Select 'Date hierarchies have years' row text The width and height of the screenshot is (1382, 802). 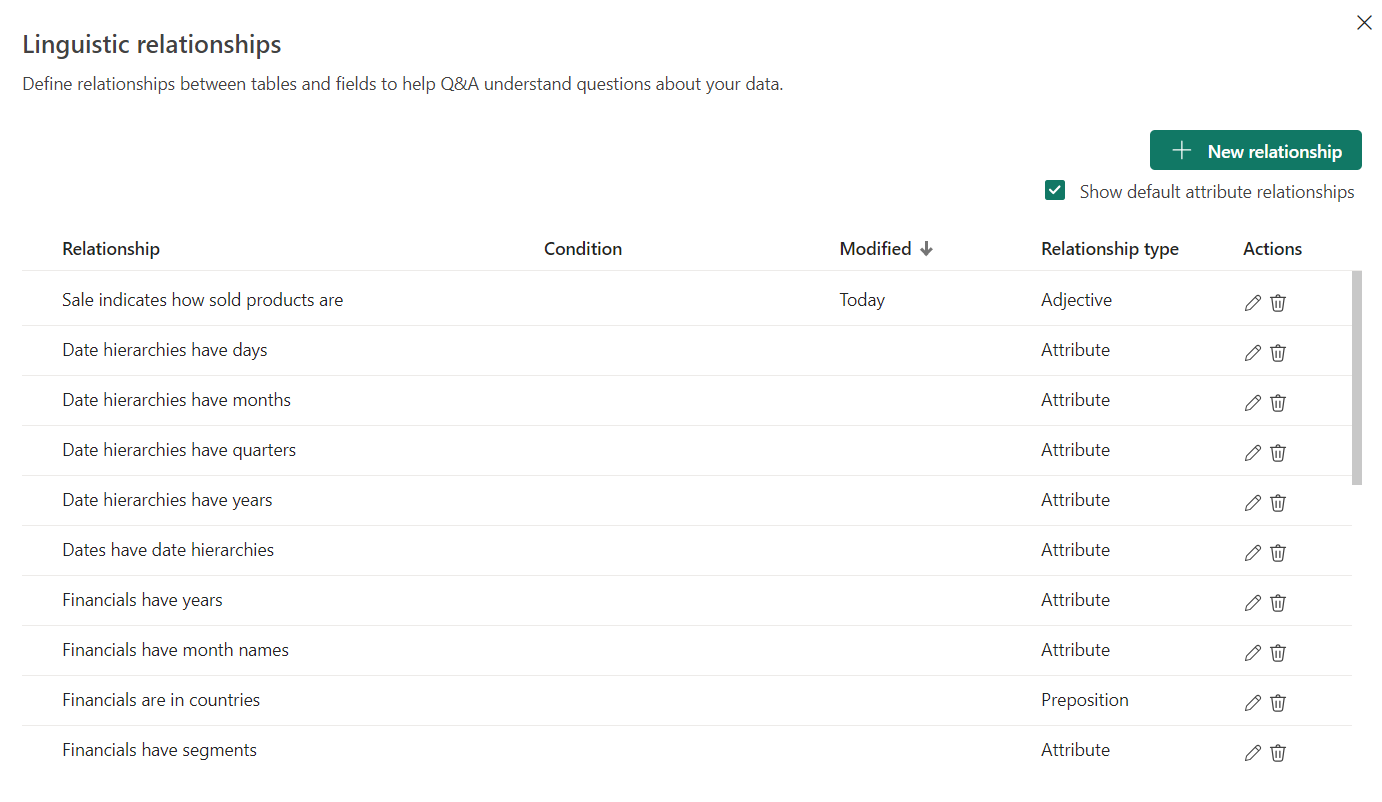(x=167, y=500)
